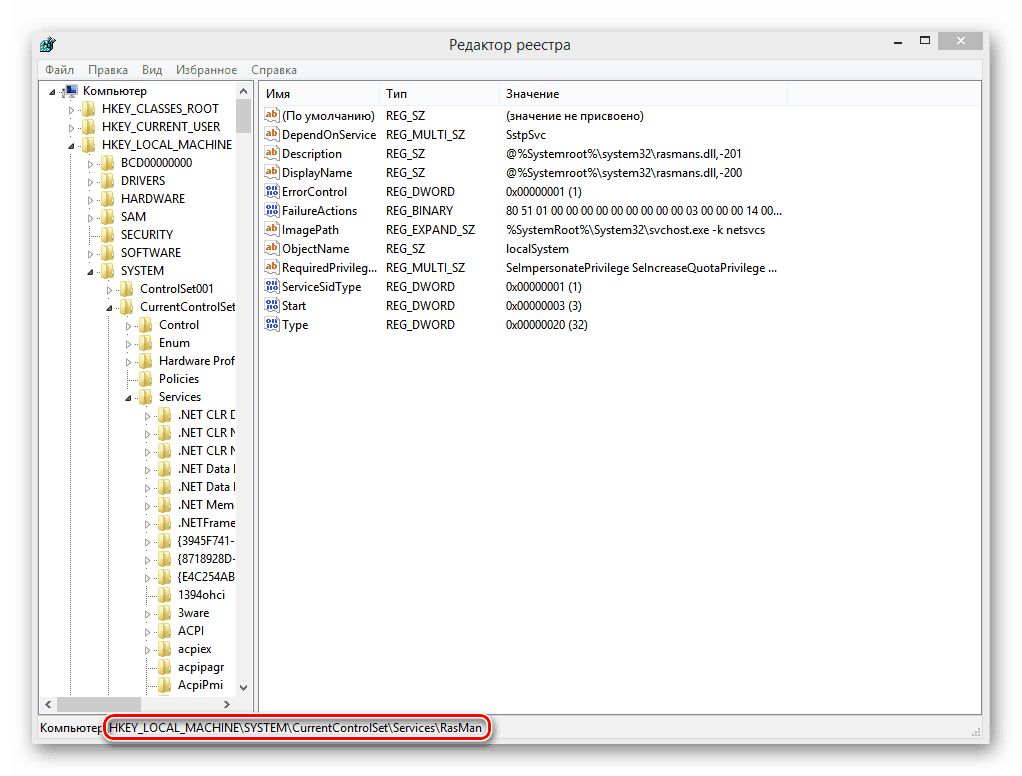Image resolution: width=1022 pixels, height=776 pixels.
Task: Collapse the SYSTEM tree node
Action: click(91, 272)
